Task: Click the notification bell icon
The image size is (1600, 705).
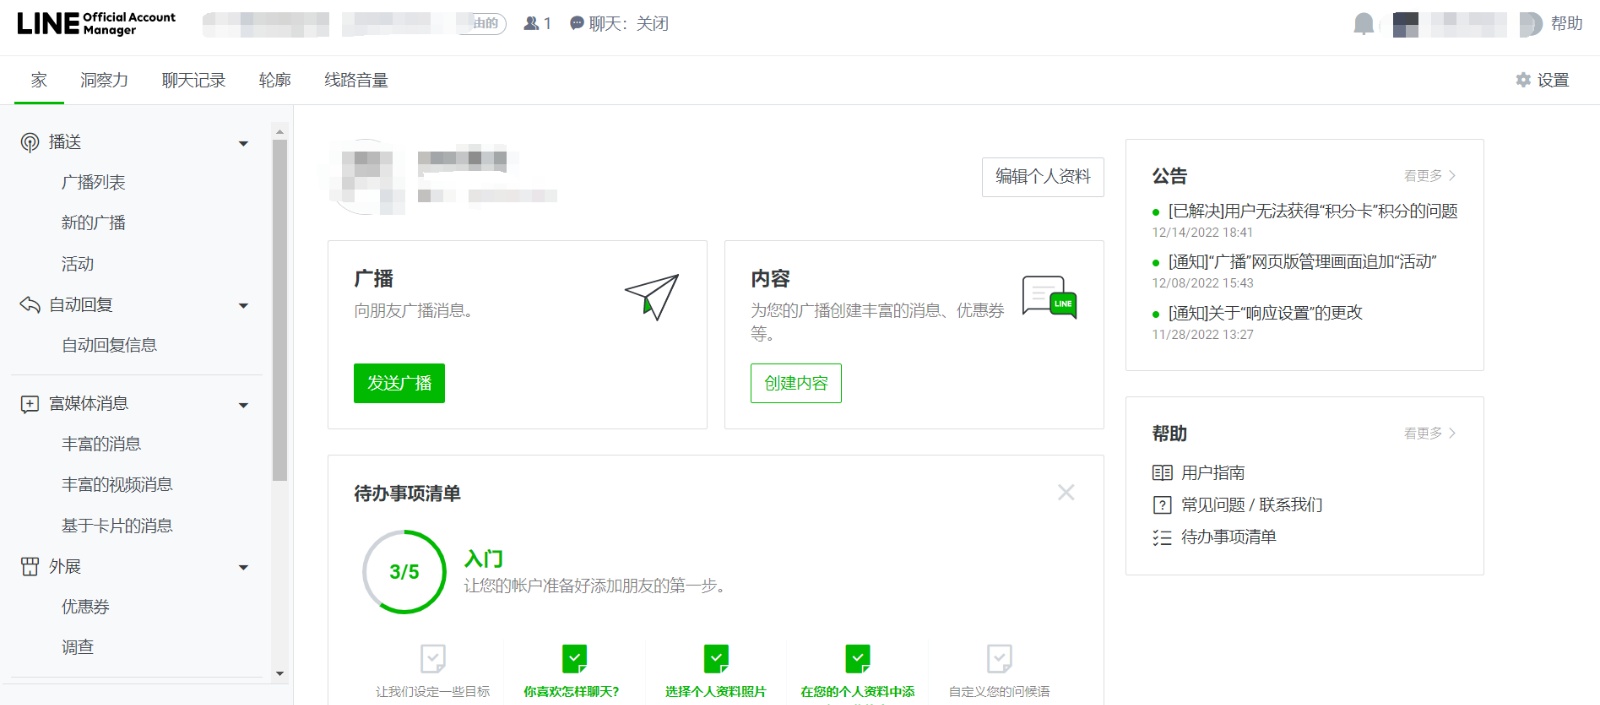Action: click(x=1363, y=24)
